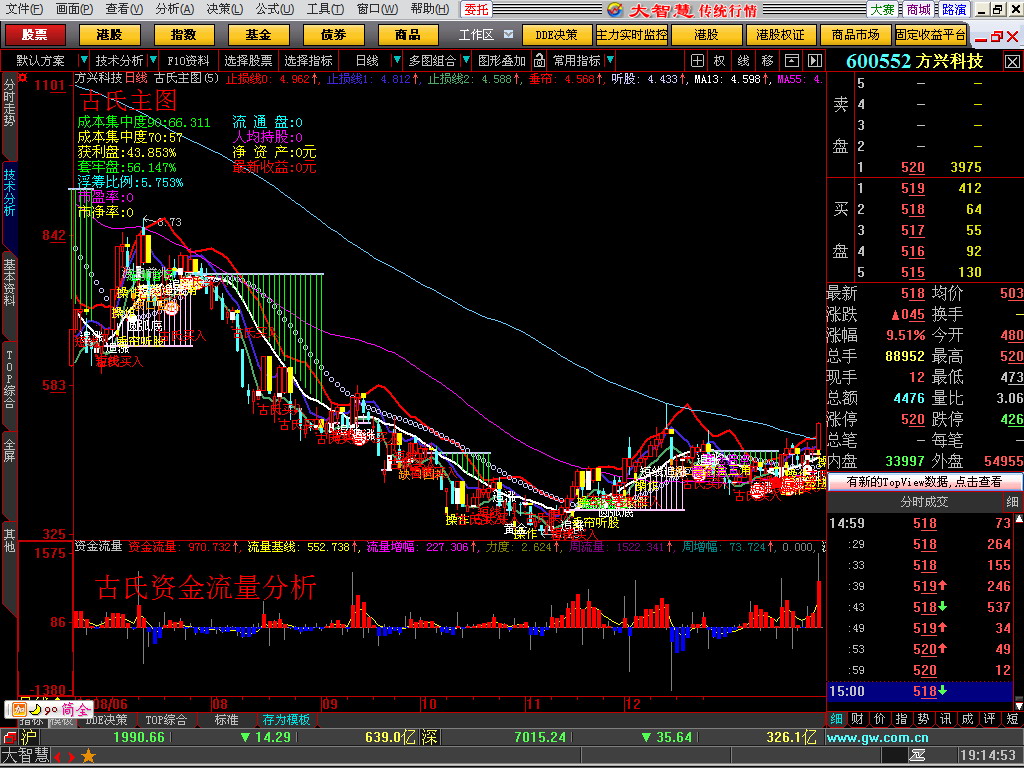Image resolution: width=1024 pixels, height=768 pixels.
Task: Select the 讯 tab under the trade list
Action: click(x=946, y=719)
